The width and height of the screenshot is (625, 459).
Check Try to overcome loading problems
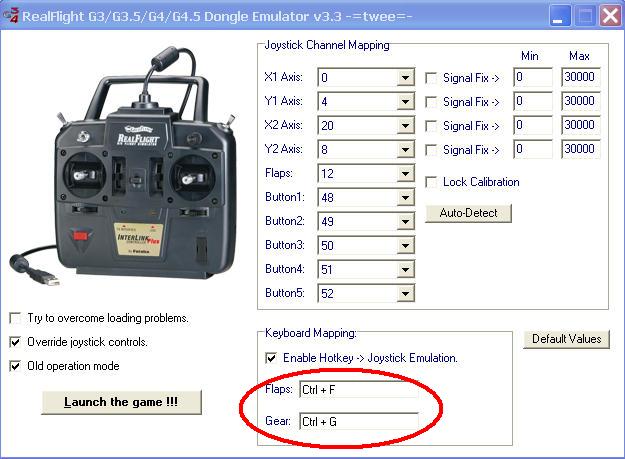click(x=15, y=318)
